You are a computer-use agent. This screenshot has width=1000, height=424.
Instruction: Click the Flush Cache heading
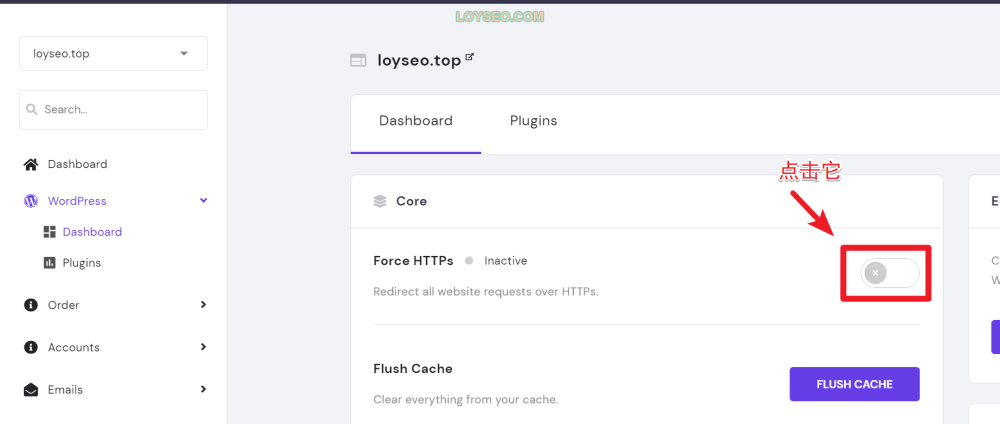coord(413,369)
